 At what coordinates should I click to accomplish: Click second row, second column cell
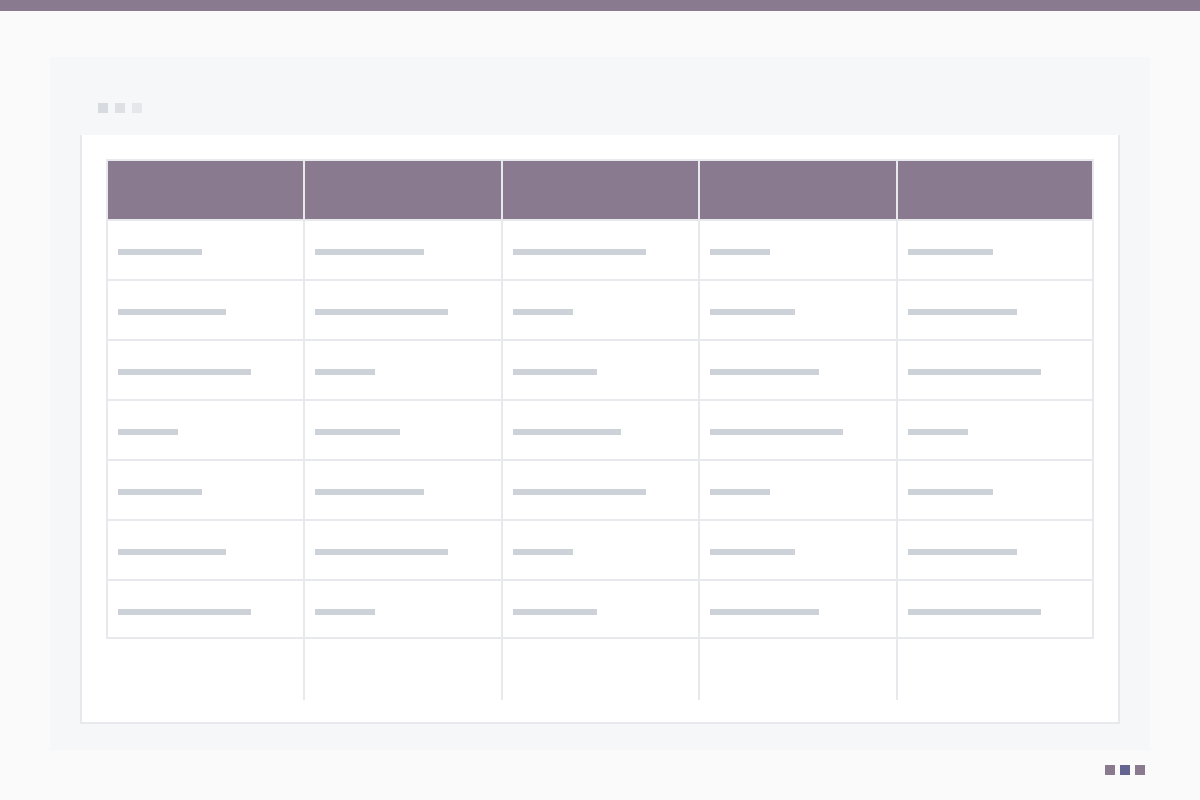tap(403, 310)
